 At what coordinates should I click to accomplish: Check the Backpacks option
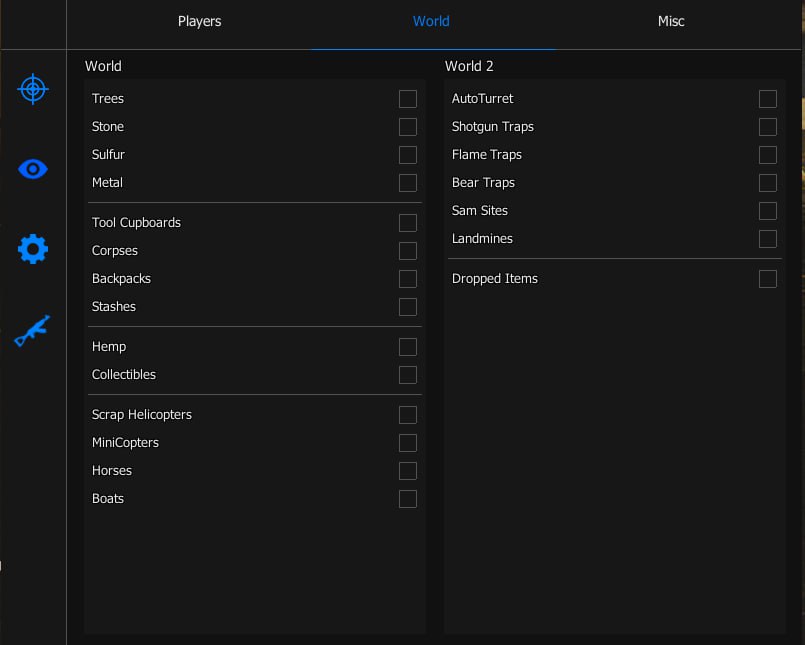(408, 279)
